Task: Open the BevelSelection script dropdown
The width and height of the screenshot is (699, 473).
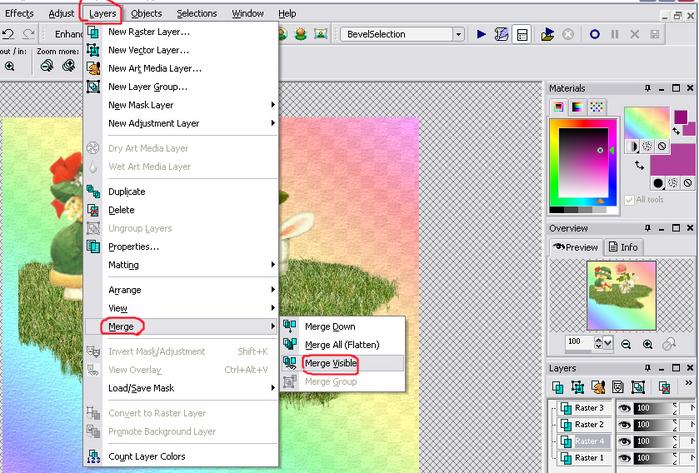Action: click(x=458, y=34)
